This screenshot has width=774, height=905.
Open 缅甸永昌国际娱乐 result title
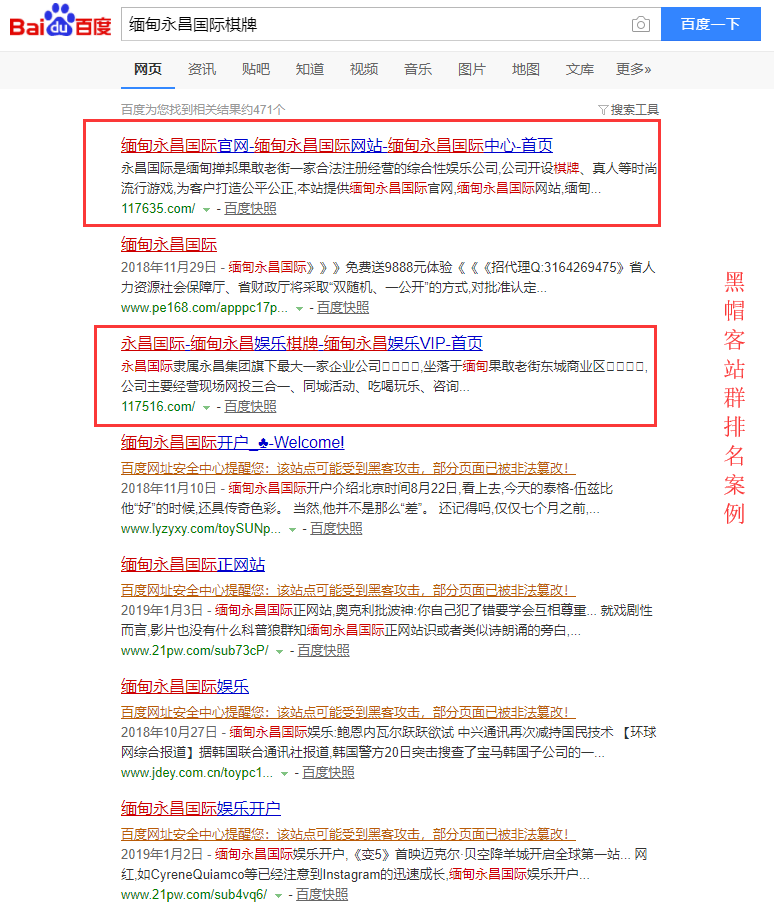(185, 686)
